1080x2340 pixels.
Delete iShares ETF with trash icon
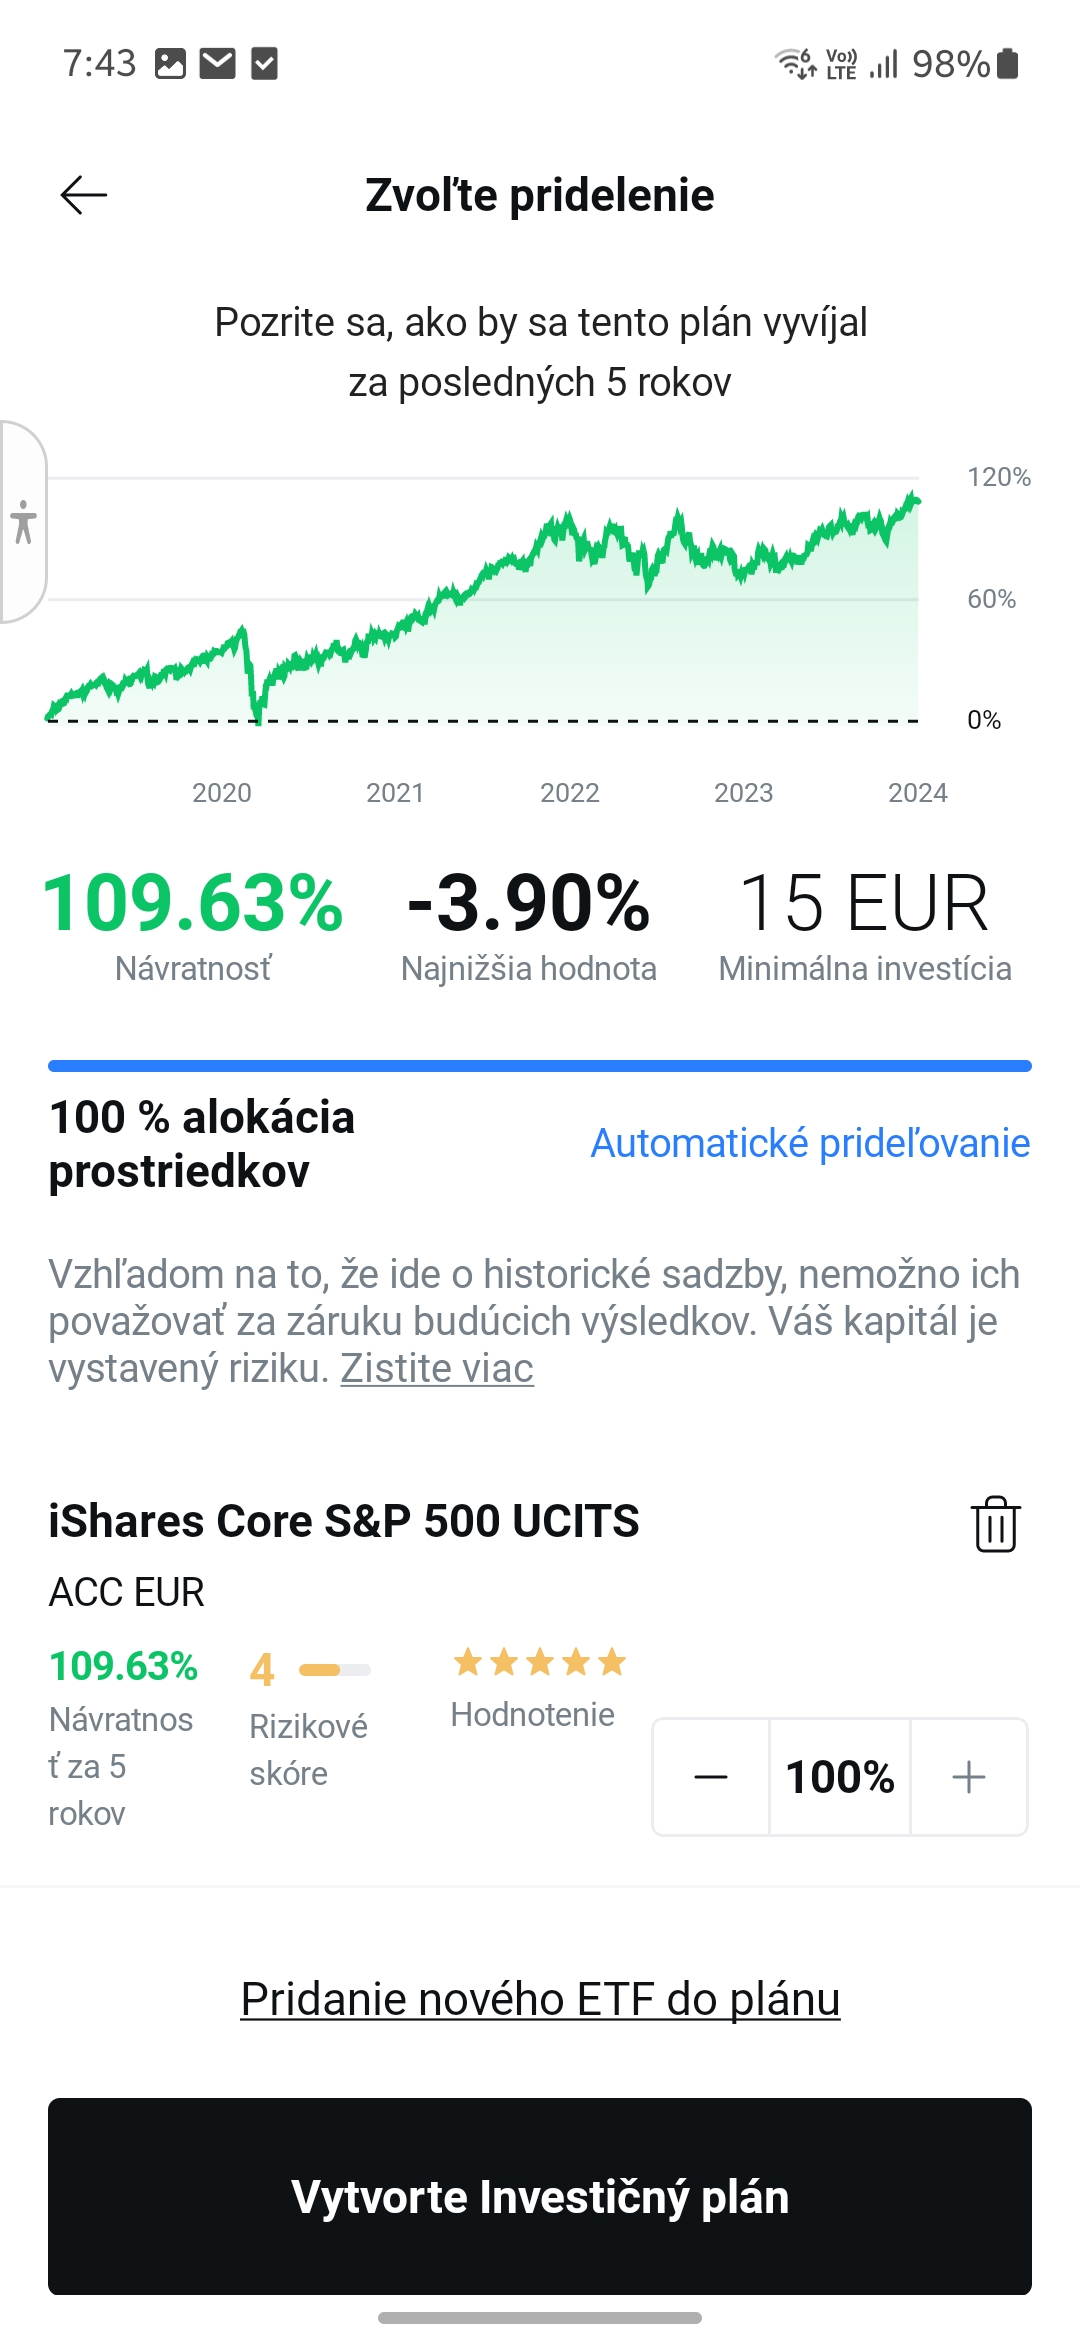[x=995, y=1524]
